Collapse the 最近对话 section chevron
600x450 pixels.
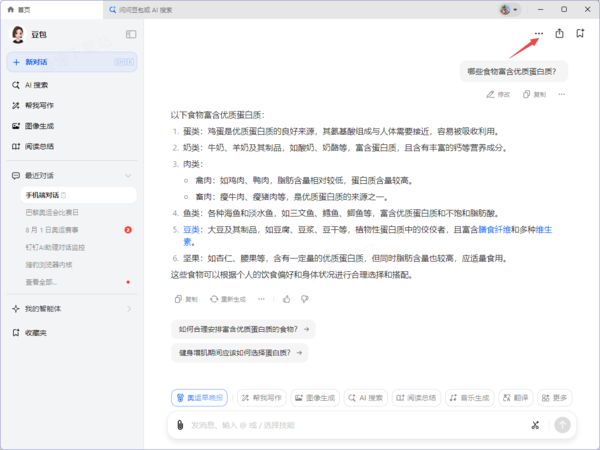(128, 176)
